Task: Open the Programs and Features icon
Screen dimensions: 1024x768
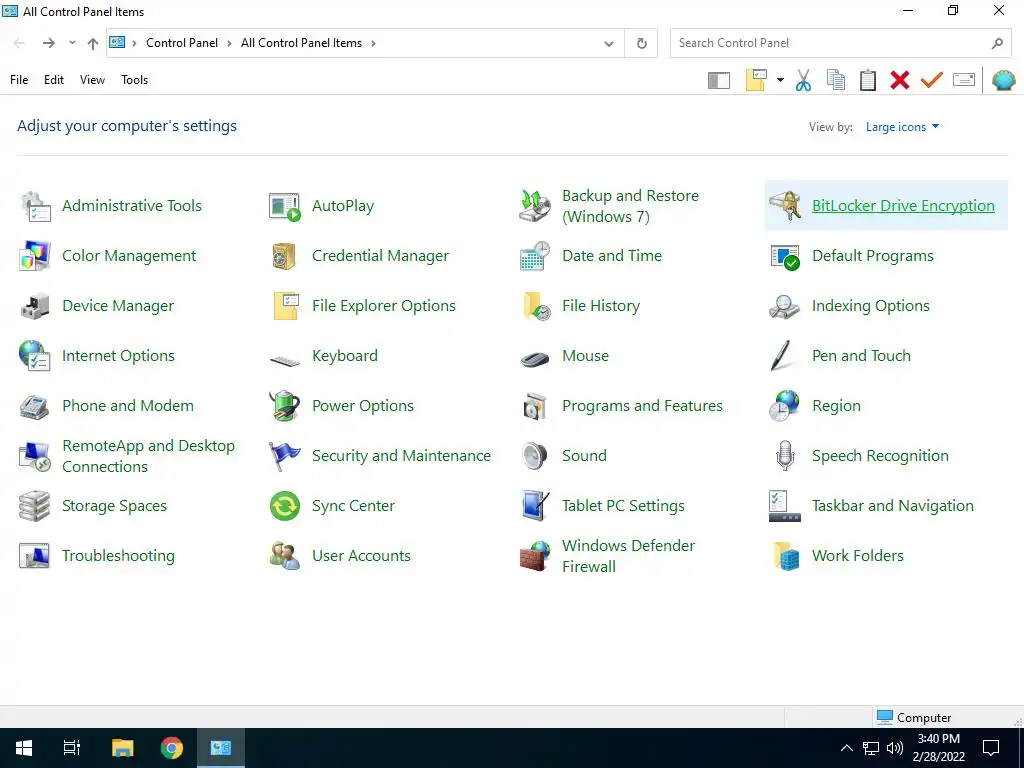Action: tap(535, 406)
